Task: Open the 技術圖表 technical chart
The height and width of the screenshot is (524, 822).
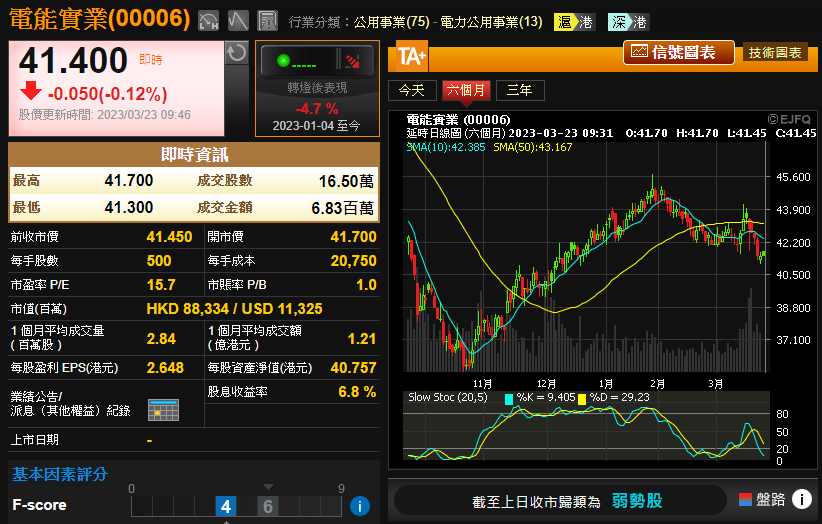Action: point(775,53)
